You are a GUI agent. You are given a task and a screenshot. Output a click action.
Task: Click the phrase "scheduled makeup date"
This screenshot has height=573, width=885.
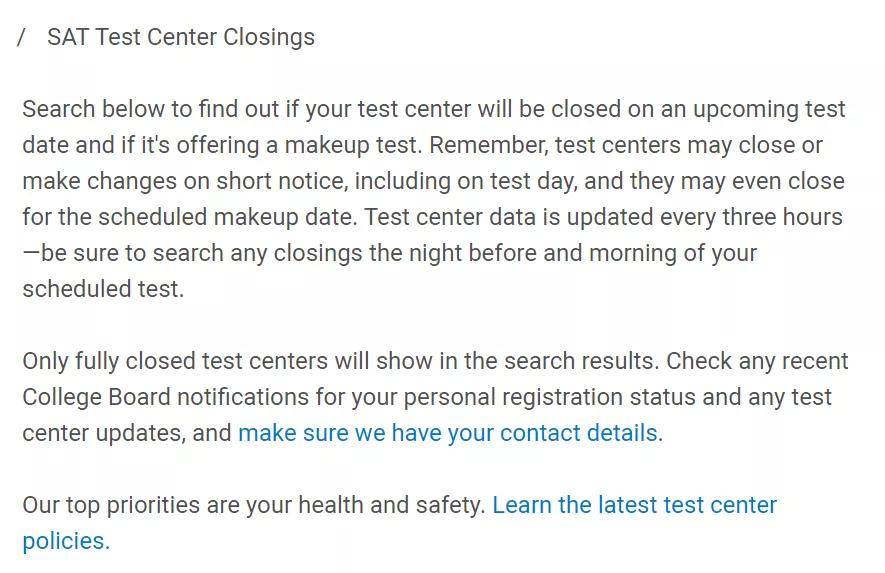(x=225, y=217)
